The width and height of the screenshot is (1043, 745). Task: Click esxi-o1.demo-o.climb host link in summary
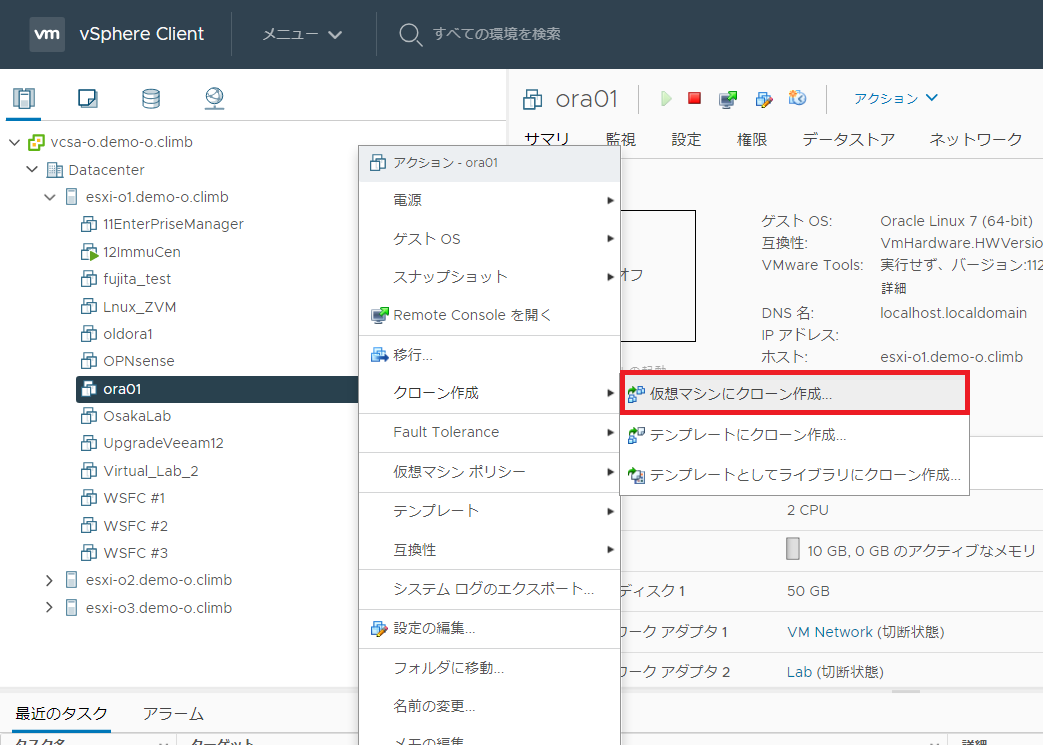[951, 357]
